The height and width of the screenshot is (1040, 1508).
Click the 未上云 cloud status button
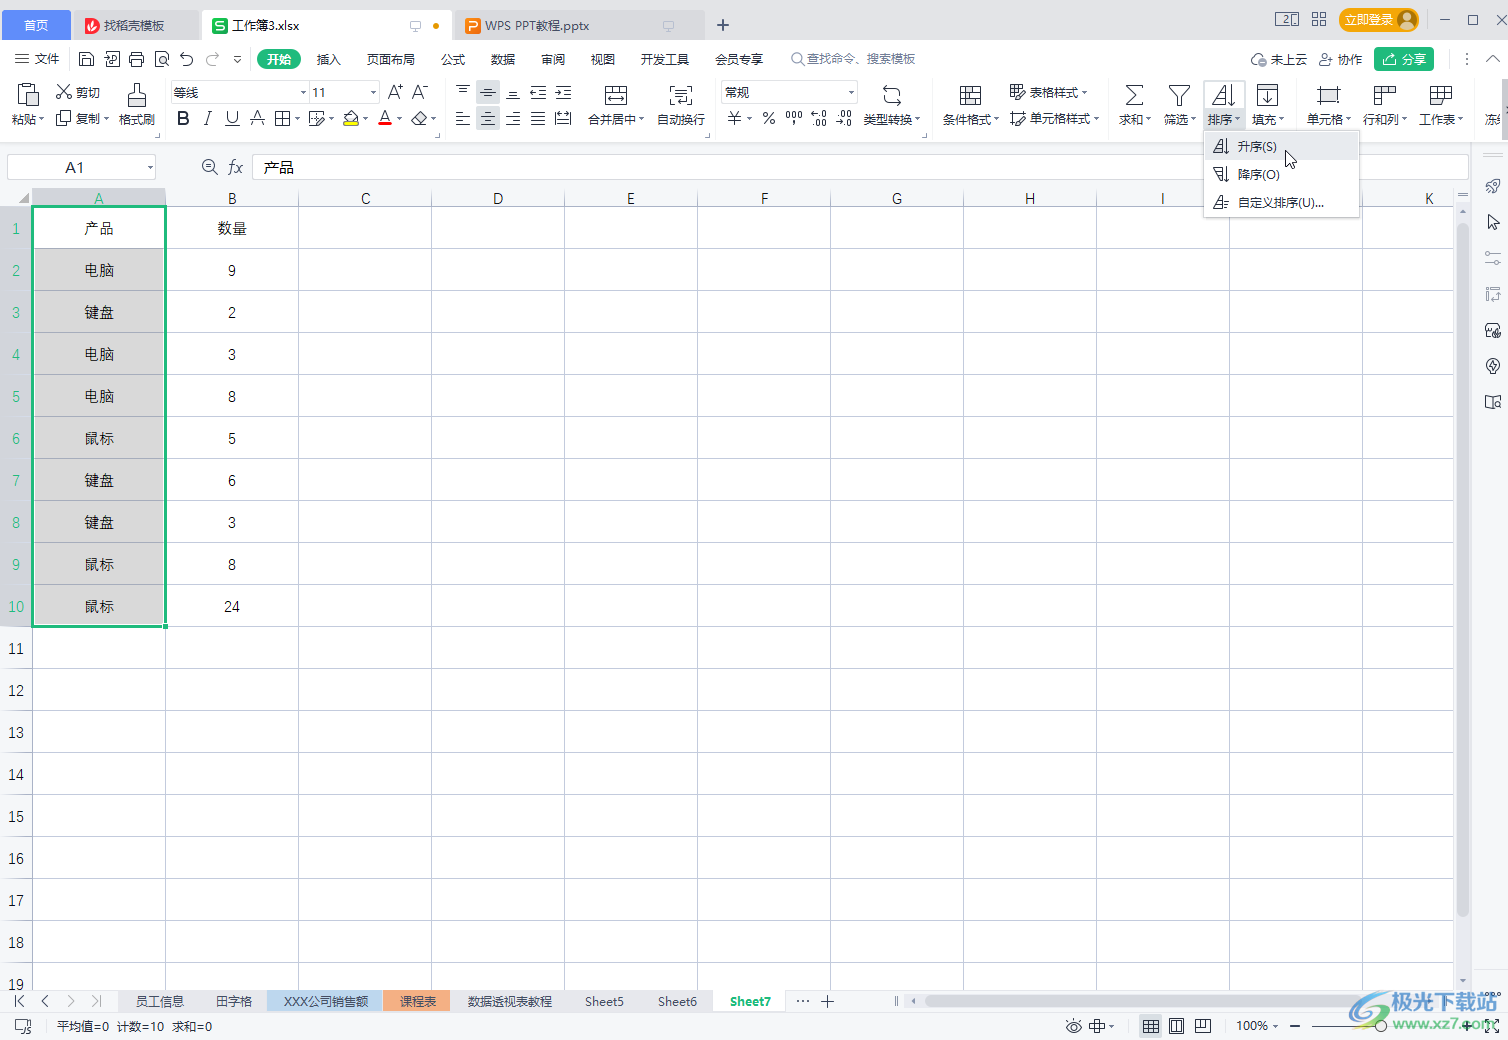point(1279,59)
